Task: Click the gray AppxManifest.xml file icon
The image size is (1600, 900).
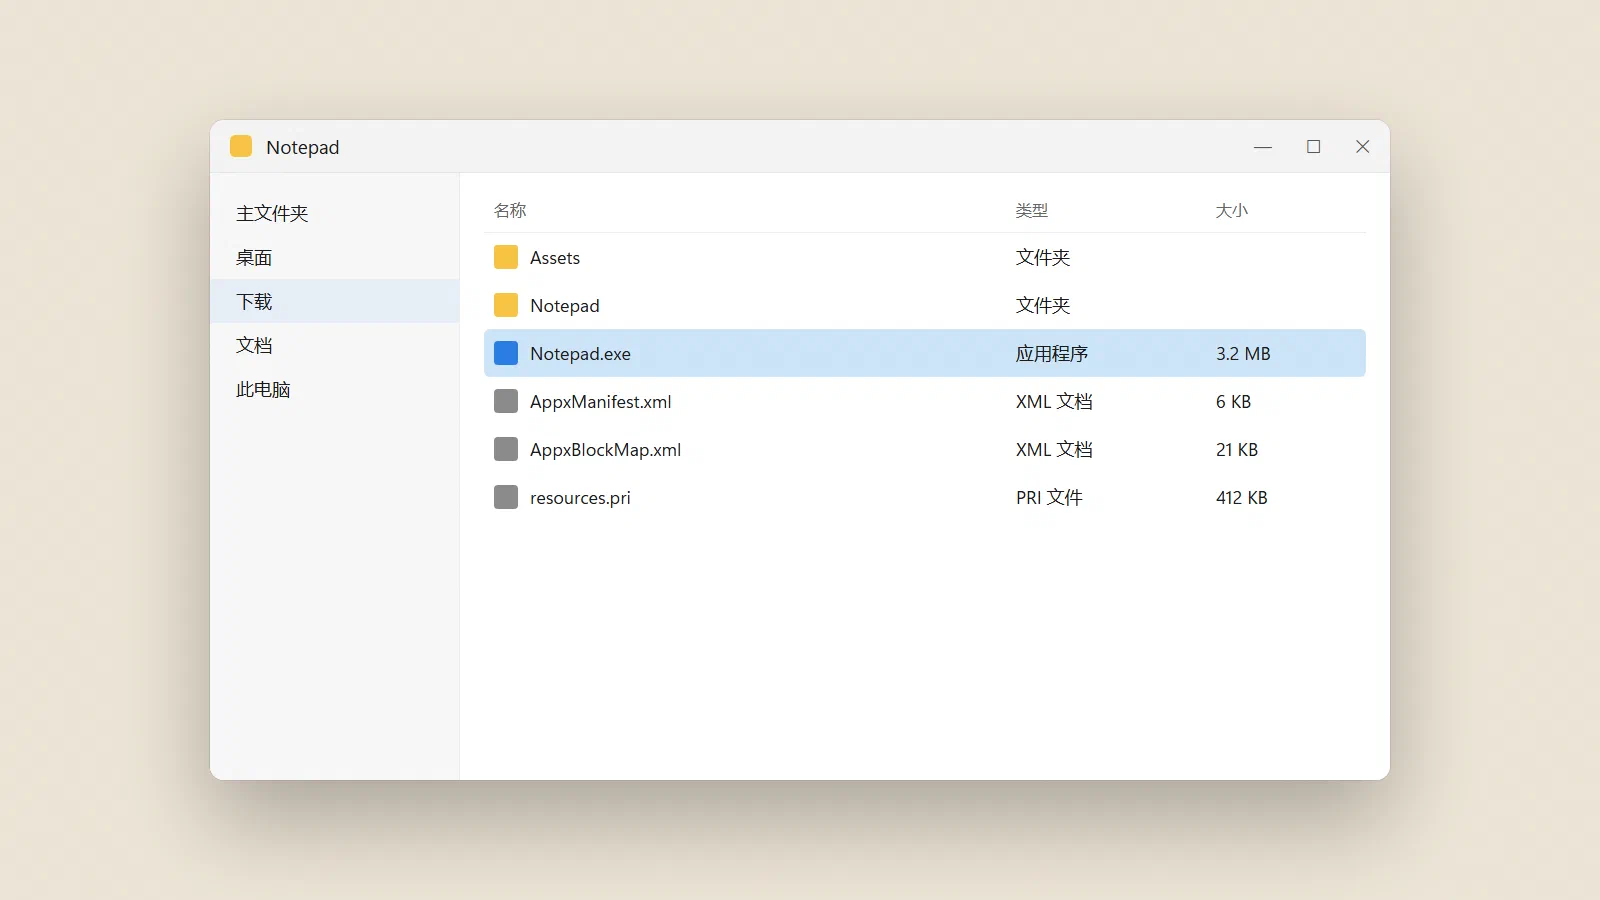Action: point(506,401)
